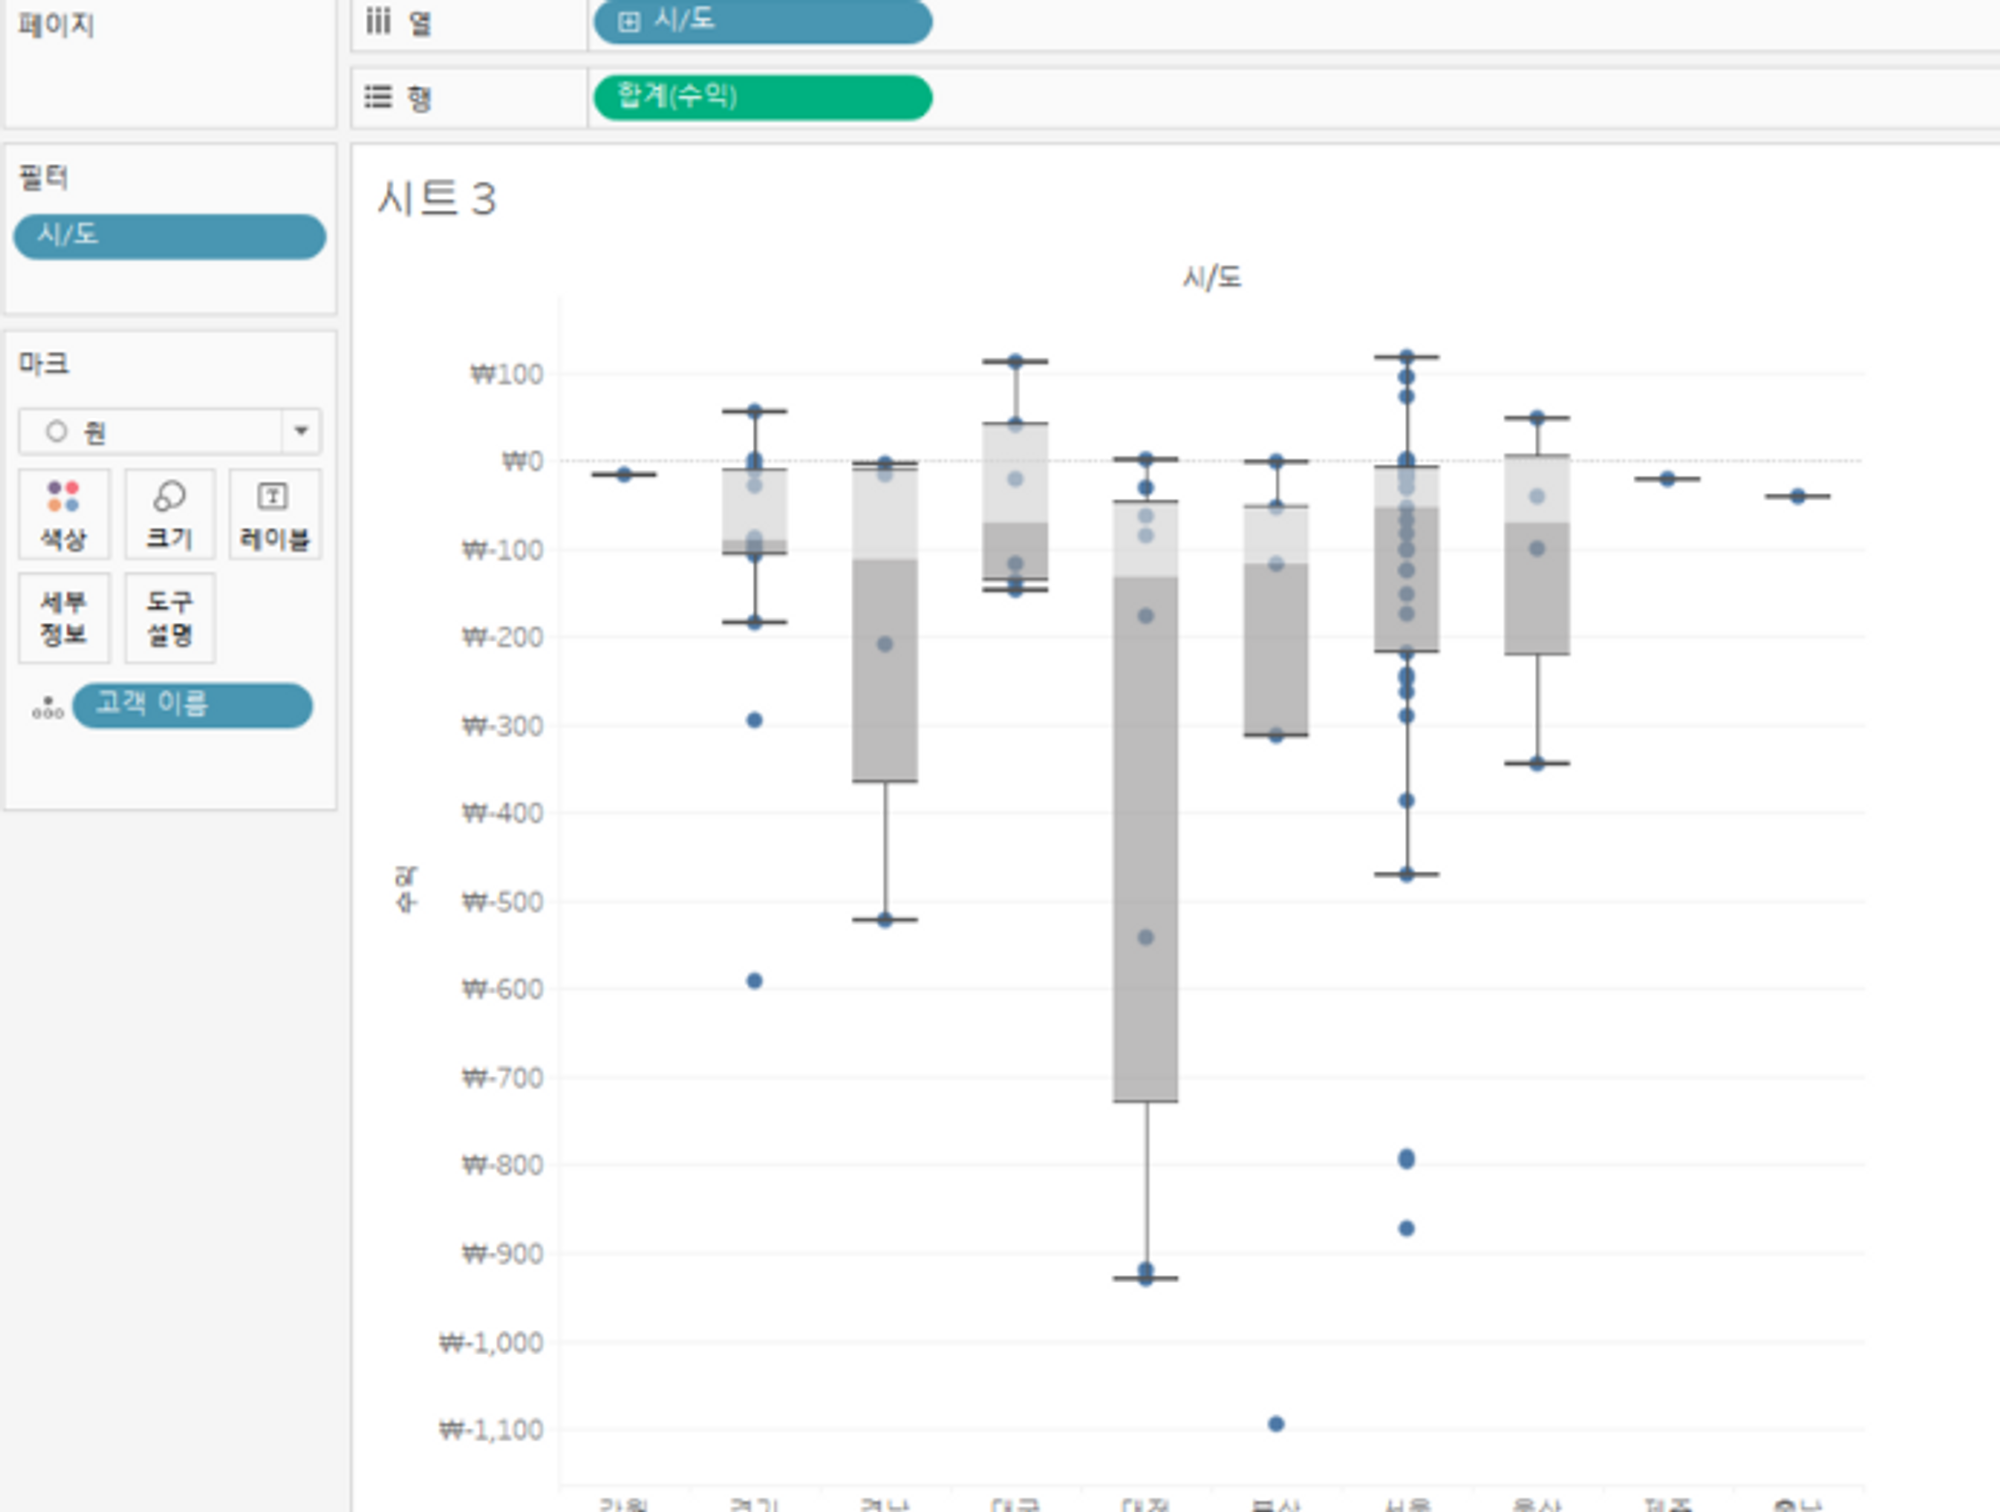Click the ₩0 axis tick label
The image size is (2000, 1512).
(x=522, y=461)
